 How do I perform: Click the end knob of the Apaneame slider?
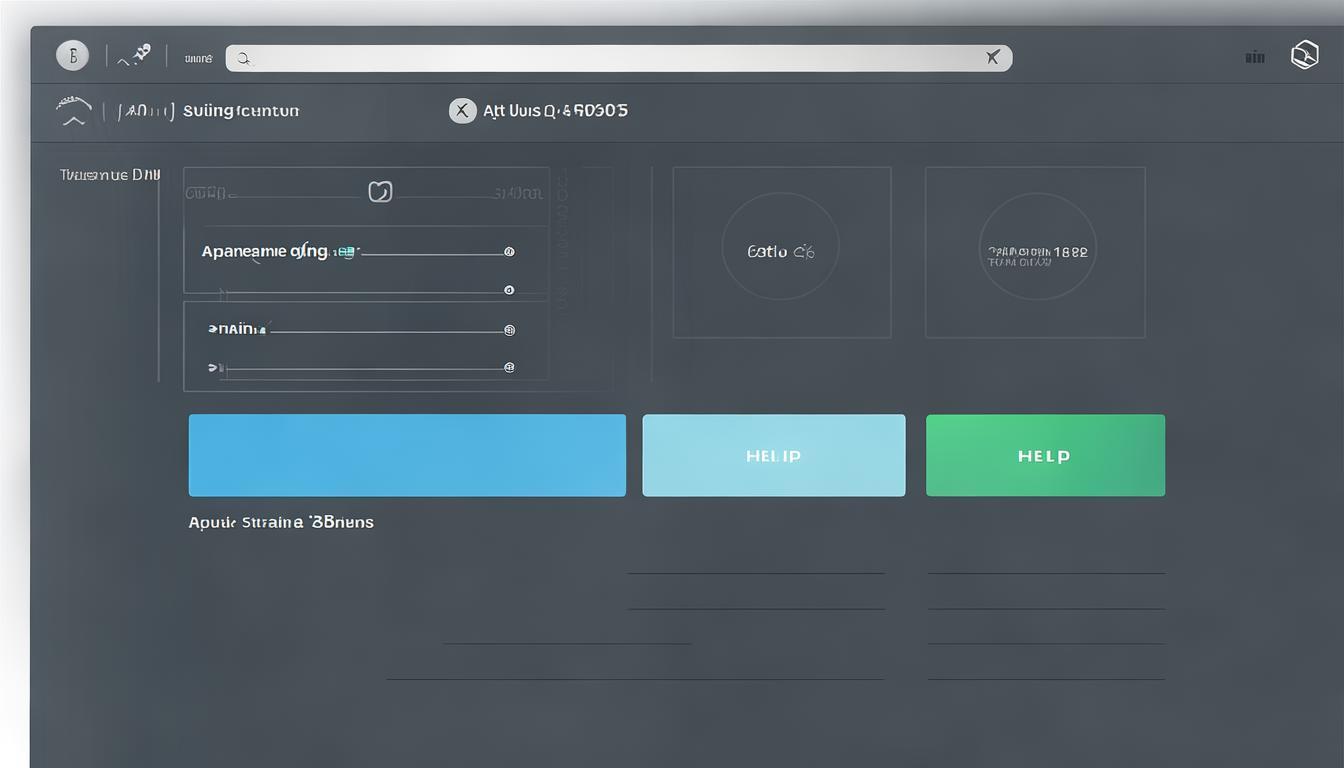tap(509, 253)
